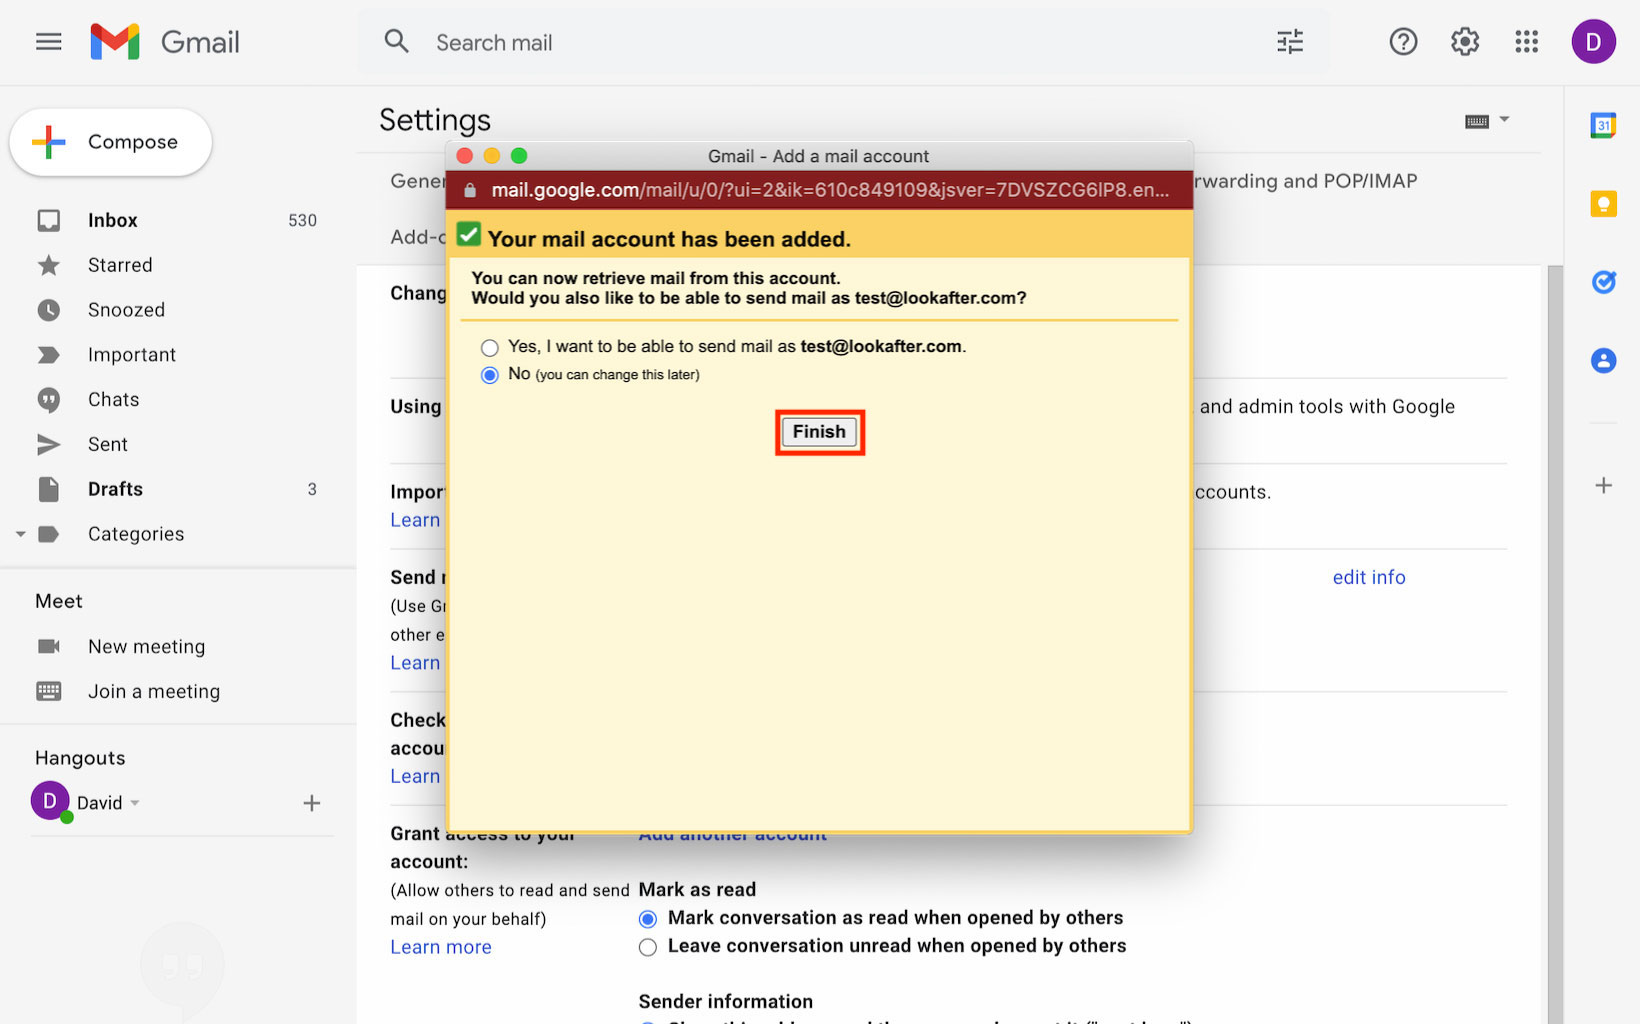Select the No radio option
This screenshot has height=1024, width=1640.
490,375
